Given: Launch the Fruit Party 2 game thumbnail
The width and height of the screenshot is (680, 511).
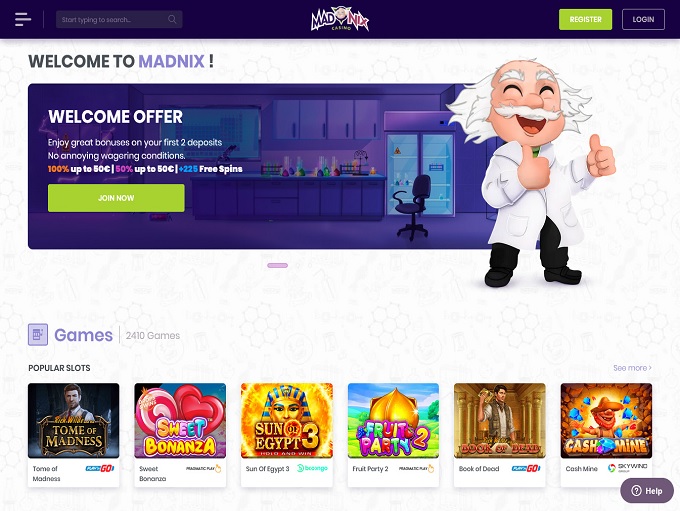Looking at the screenshot, I should coord(393,420).
